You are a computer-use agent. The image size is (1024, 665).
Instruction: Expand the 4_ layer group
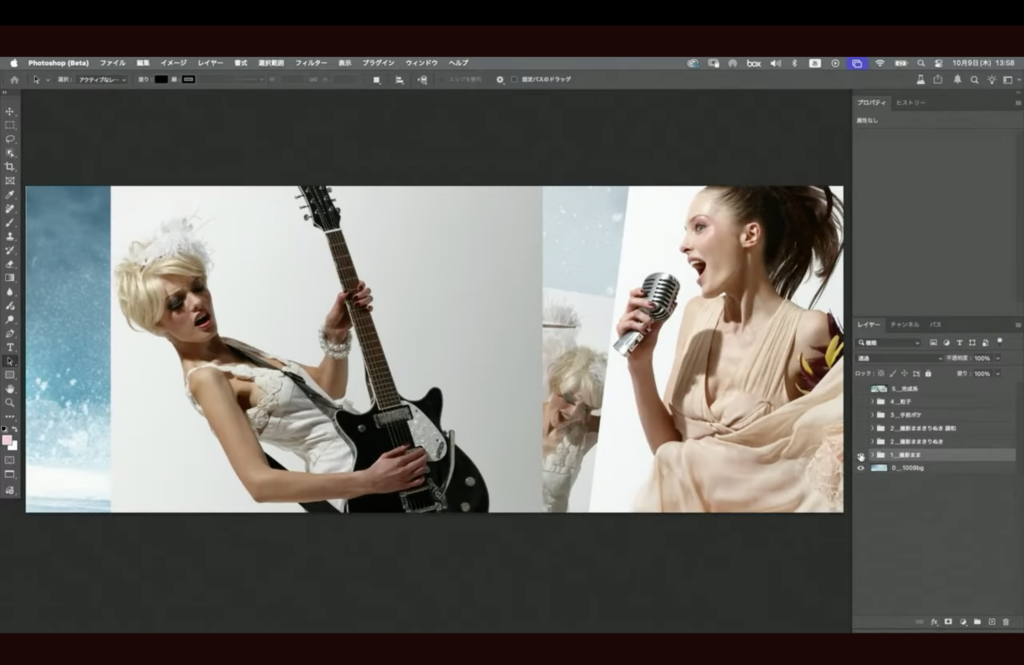pyautogui.click(x=872, y=401)
